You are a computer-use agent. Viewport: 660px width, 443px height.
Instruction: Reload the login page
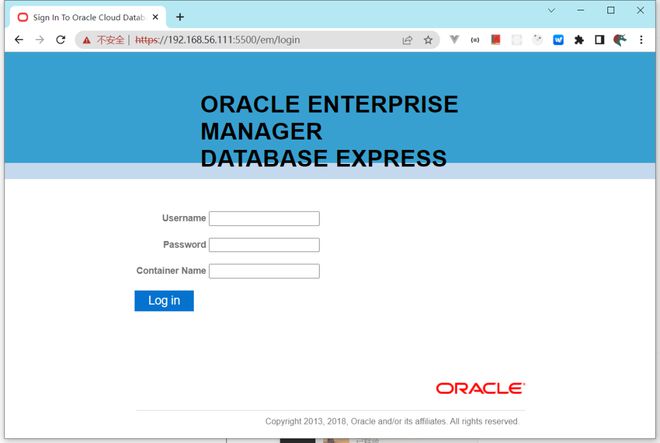(61, 40)
